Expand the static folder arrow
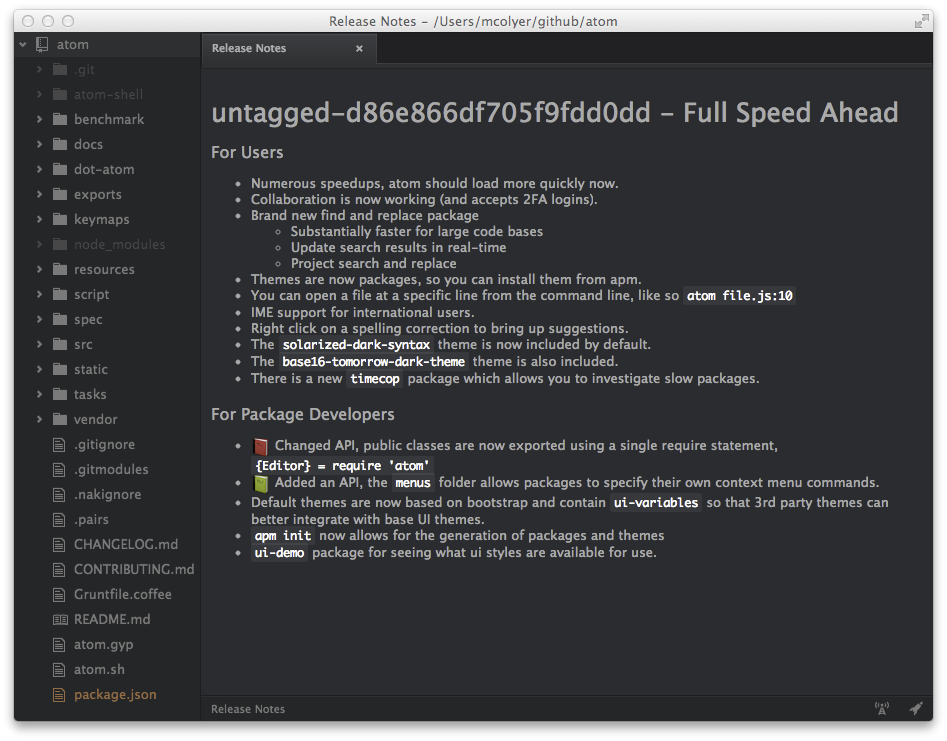947x741 pixels. point(39,369)
